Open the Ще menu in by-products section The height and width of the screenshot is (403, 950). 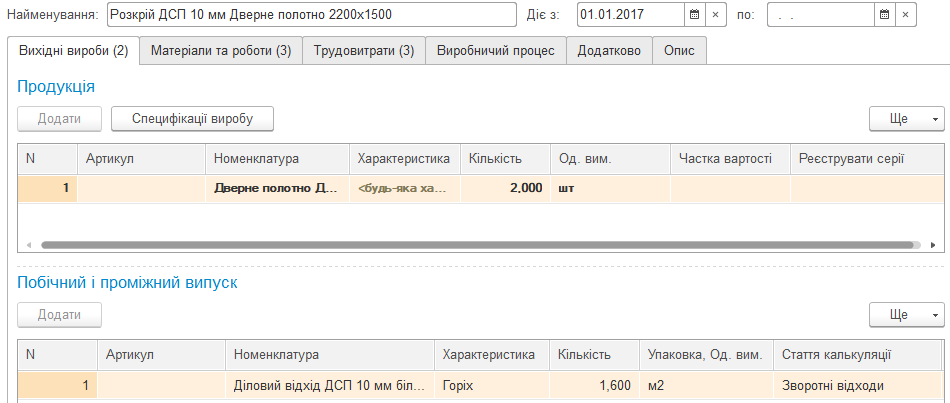[x=906, y=314]
